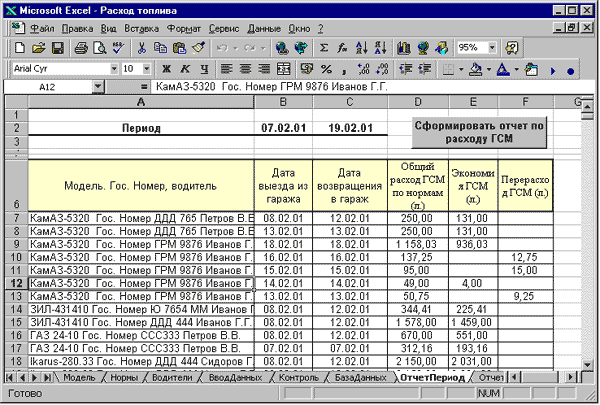The height and width of the screenshot is (405, 600).
Task: Switch to ВводДанных sheet tab
Action: tap(235, 377)
